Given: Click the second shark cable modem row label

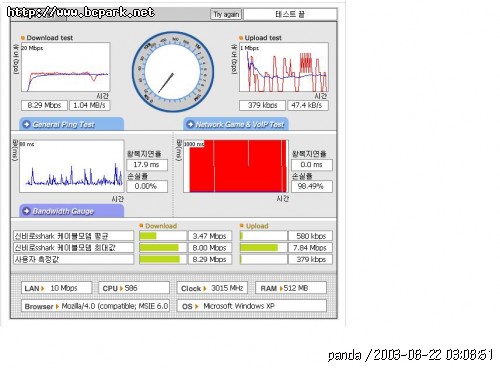Looking at the screenshot, I should click(x=73, y=248).
